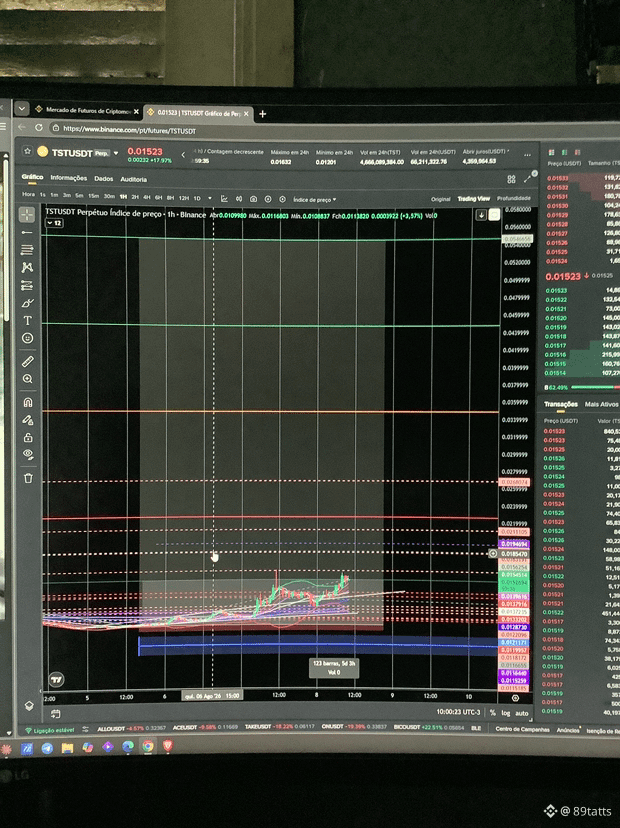This screenshot has height=828, width=620.
Task: Toggle stay-in-drawing-mode pencil lock
Action: pyautogui.click(x=28, y=420)
